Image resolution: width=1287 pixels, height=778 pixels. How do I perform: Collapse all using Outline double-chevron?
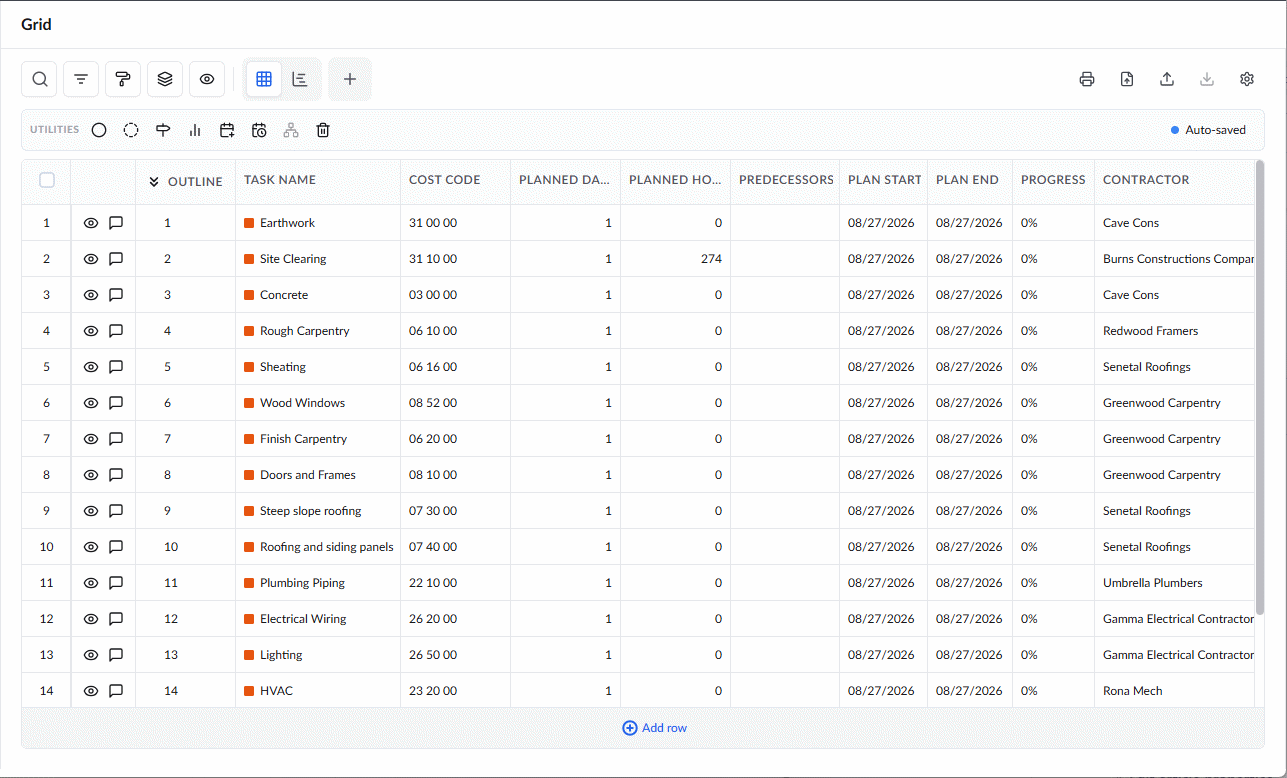coord(154,181)
